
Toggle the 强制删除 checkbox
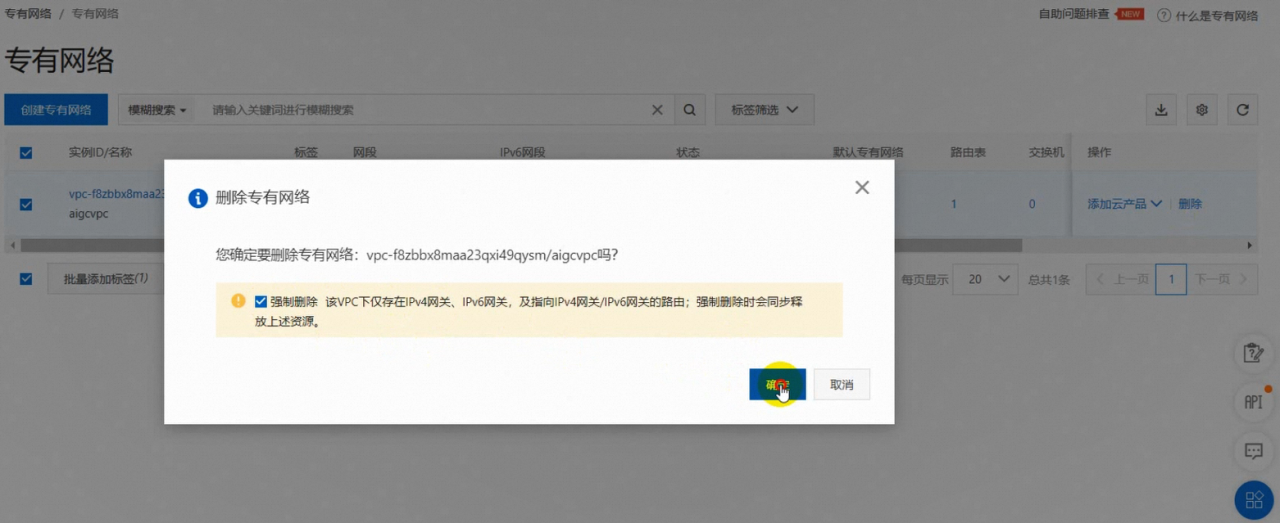click(x=261, y=301)
